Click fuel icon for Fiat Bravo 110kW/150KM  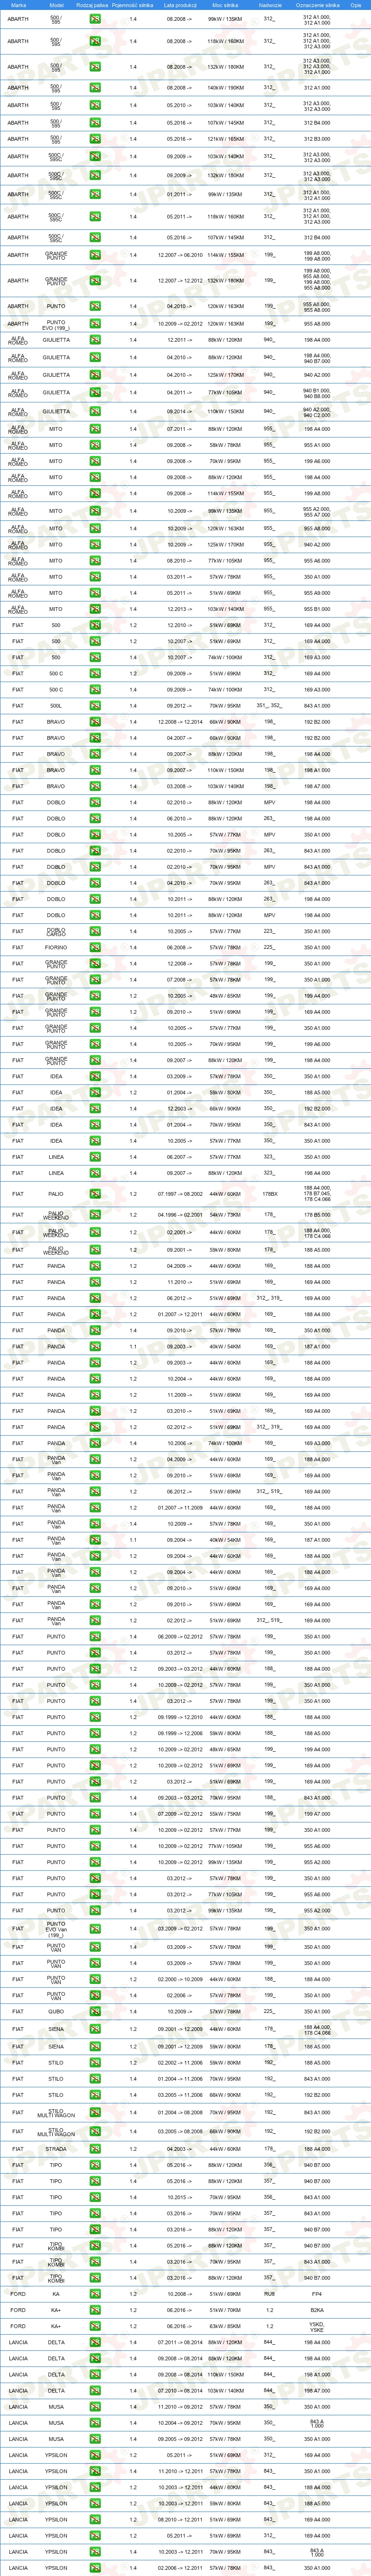[95, 770]
